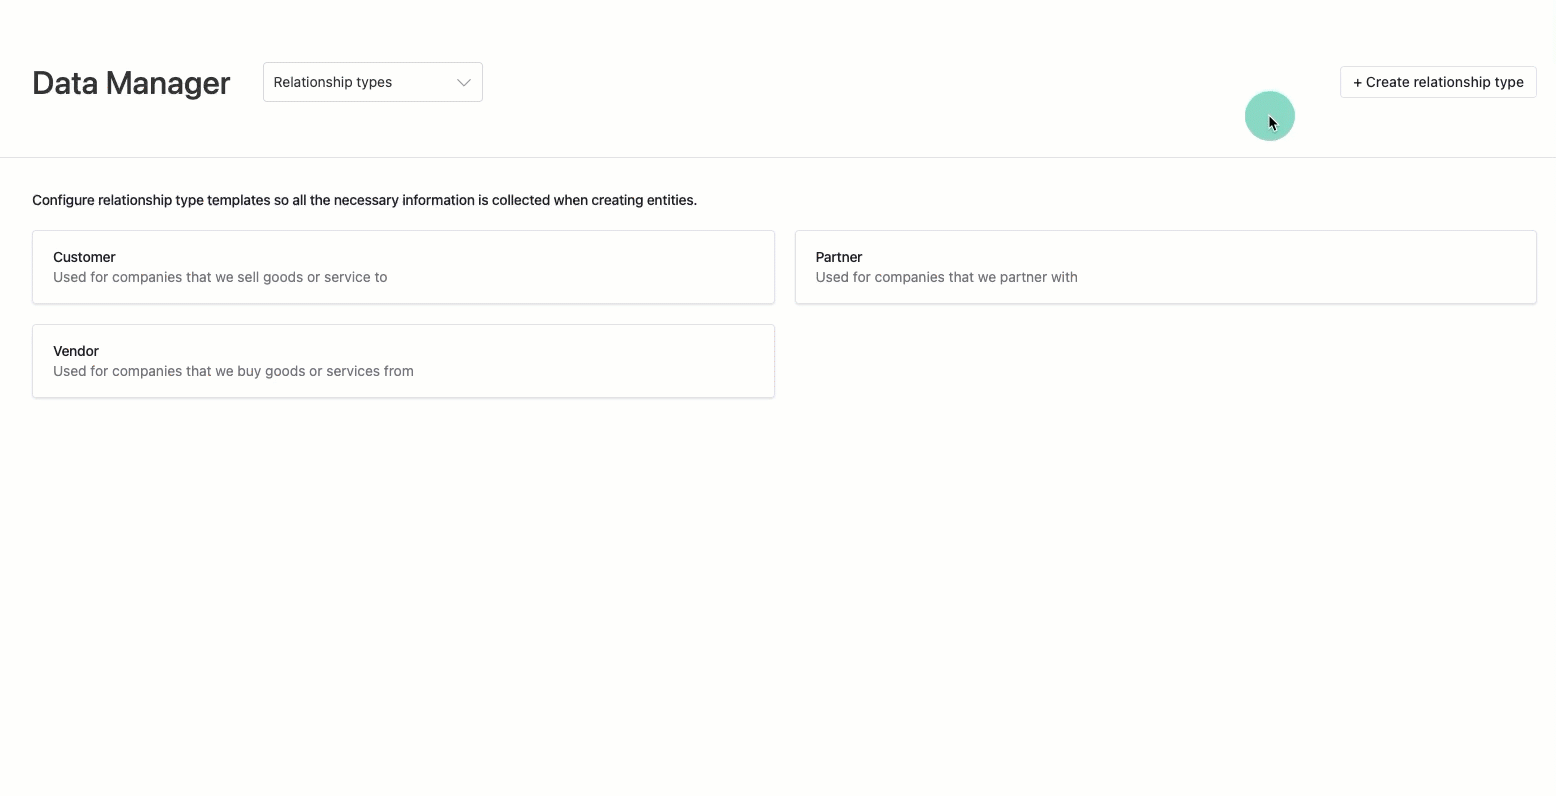Select the Vendor card title
The height and width of the screenshot is (796, 1556).
tap(76, 351)
